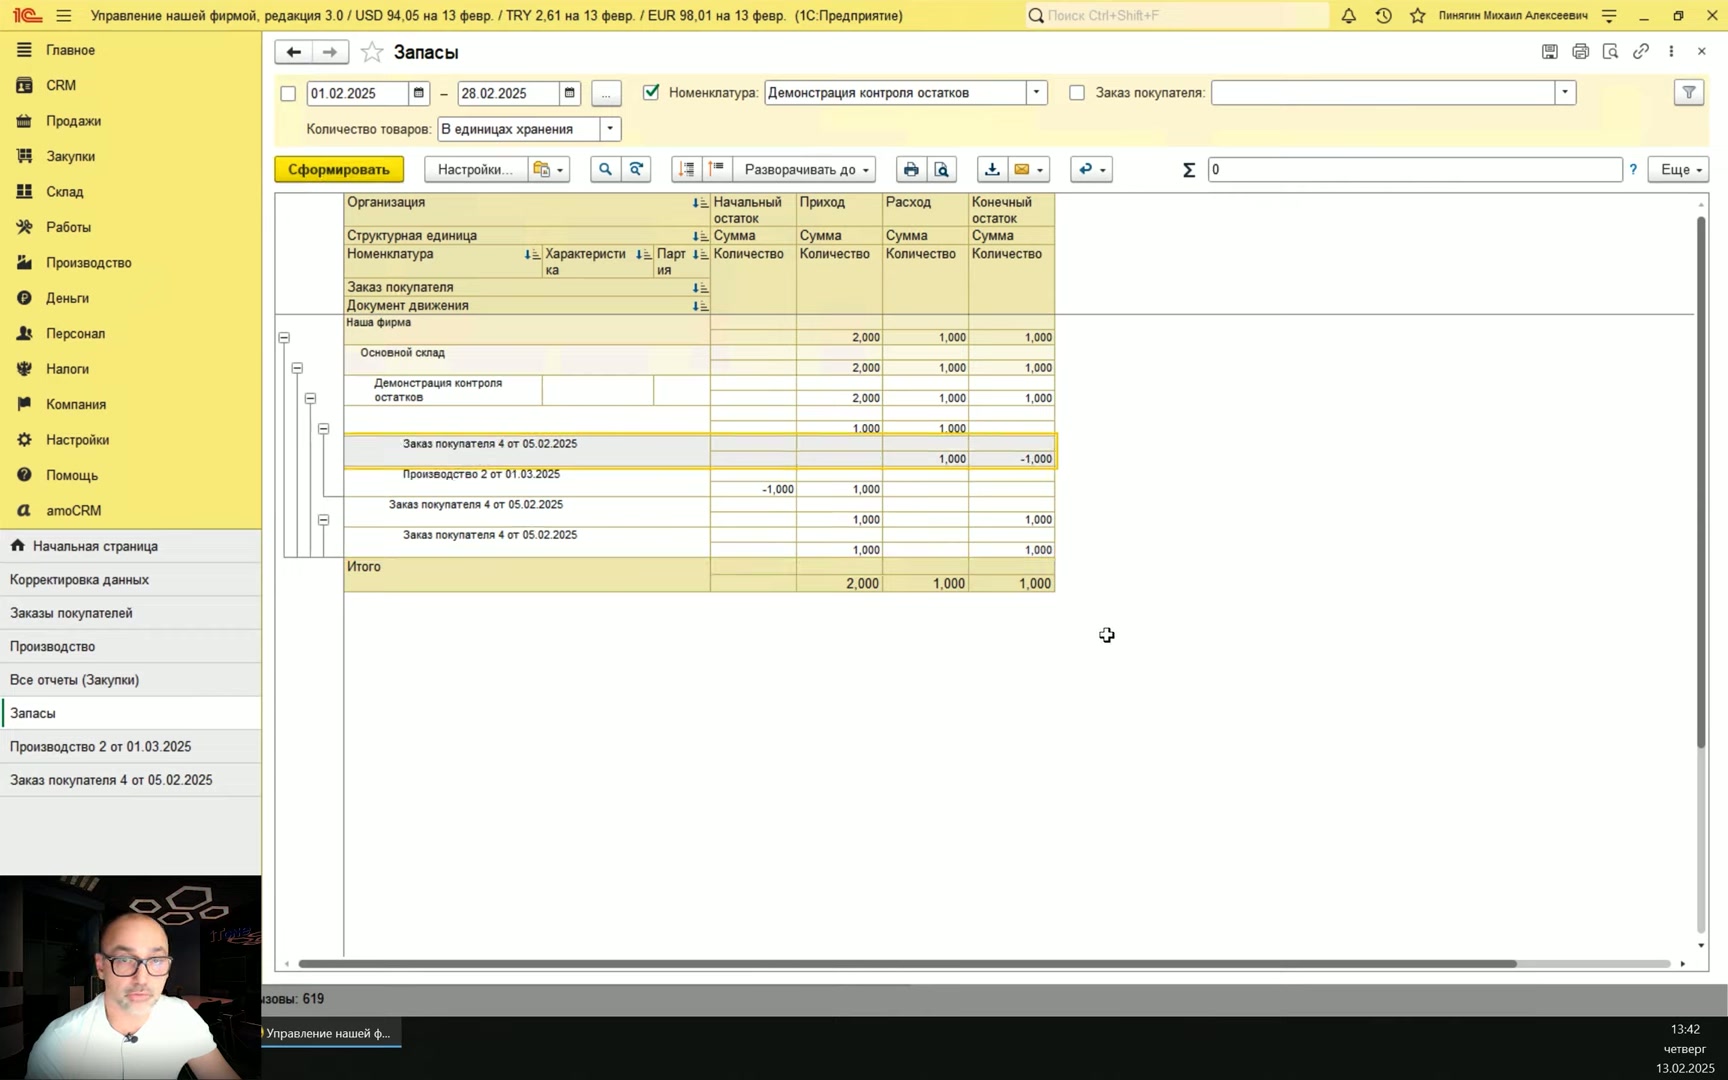1728x1080 pixels.
Task: Uncheck the Номенклатура filter checkbox
Action: point(651,92)
